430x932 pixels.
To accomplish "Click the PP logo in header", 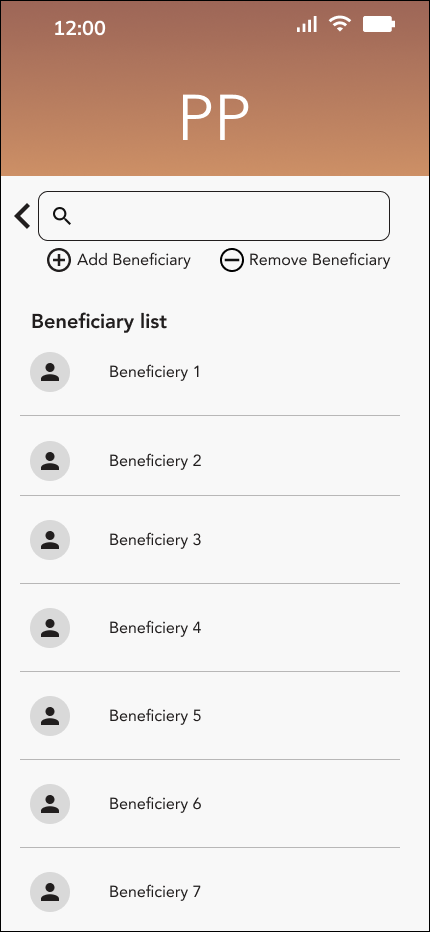I will (x=214, y=117).
